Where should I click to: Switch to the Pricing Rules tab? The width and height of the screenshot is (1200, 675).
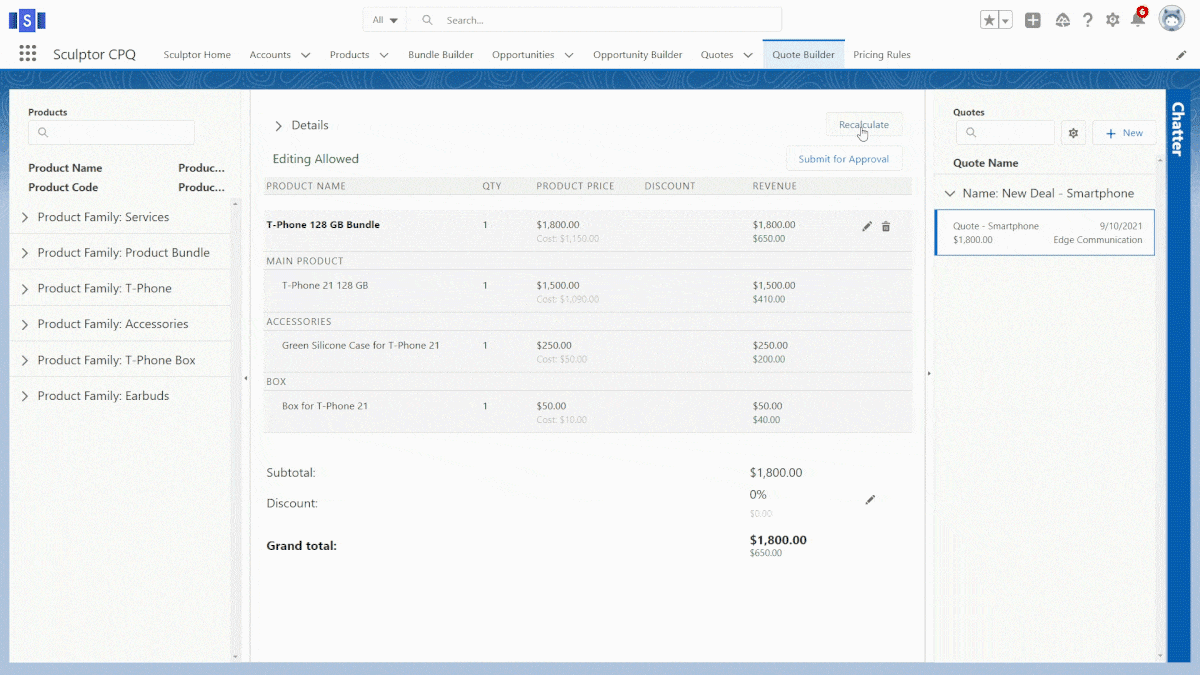coord(881,55)
